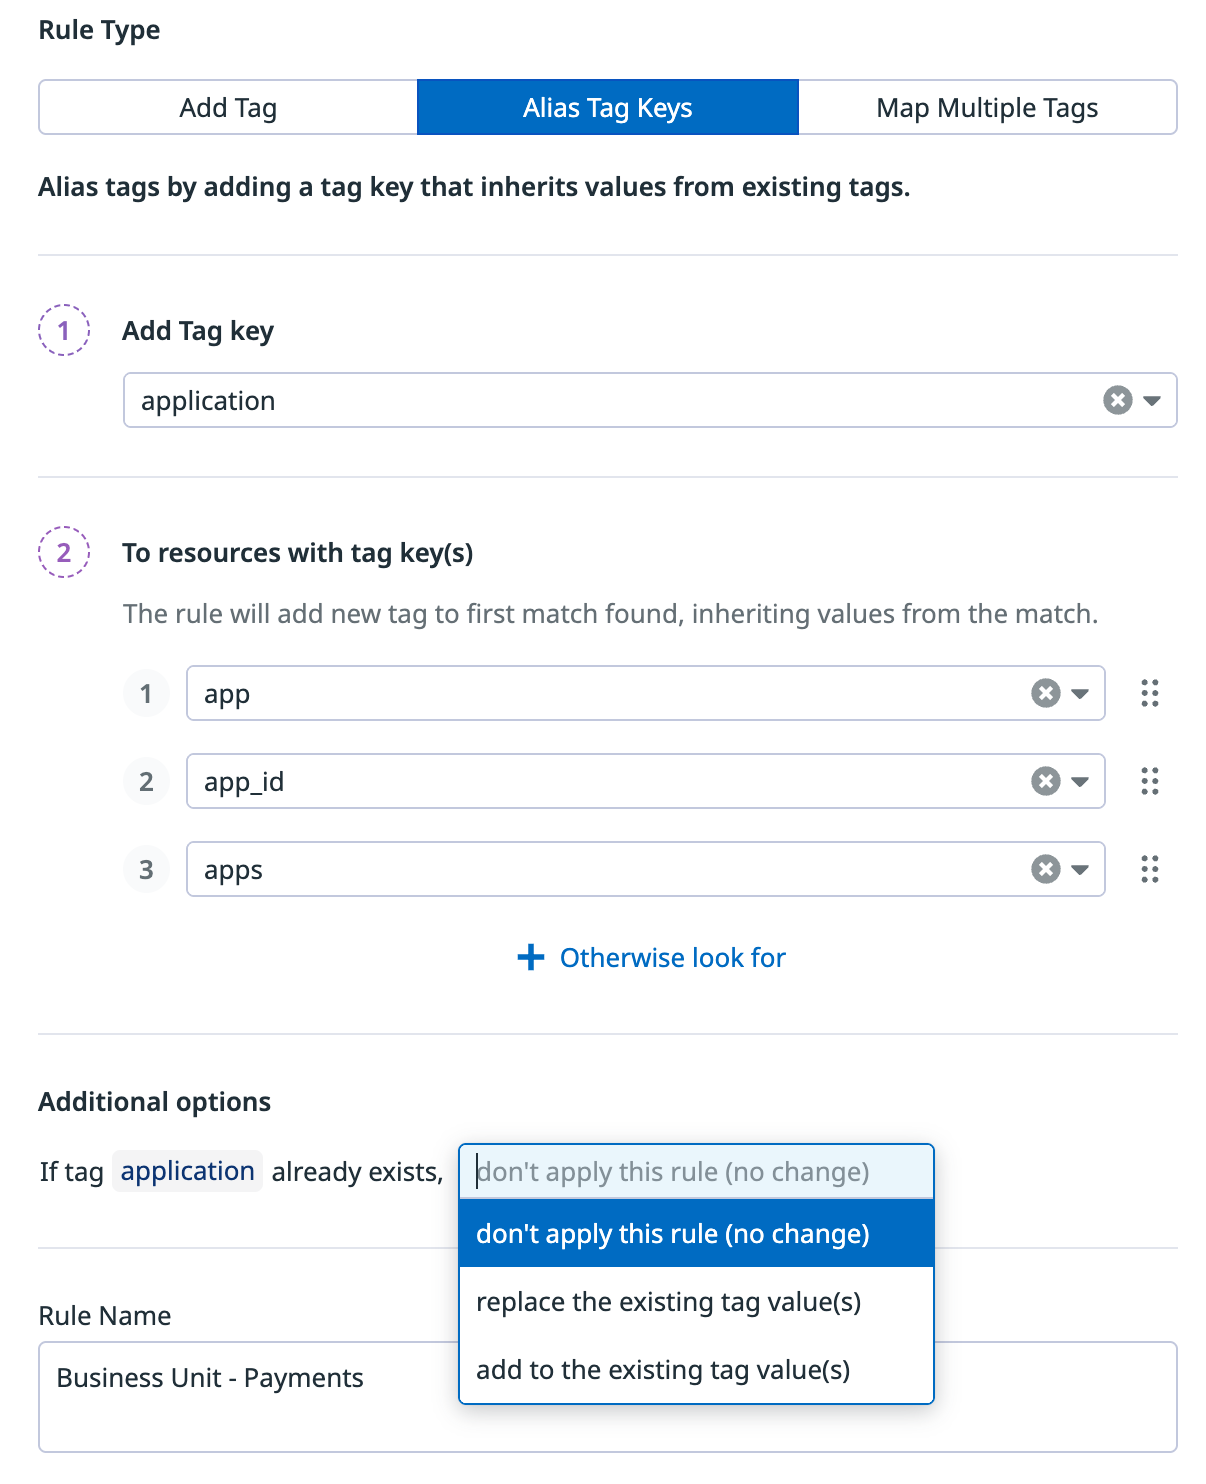Expand the 'app_id' tag key dropdown
This screenshot has height=1484, width=1206.
point(1080,782)
